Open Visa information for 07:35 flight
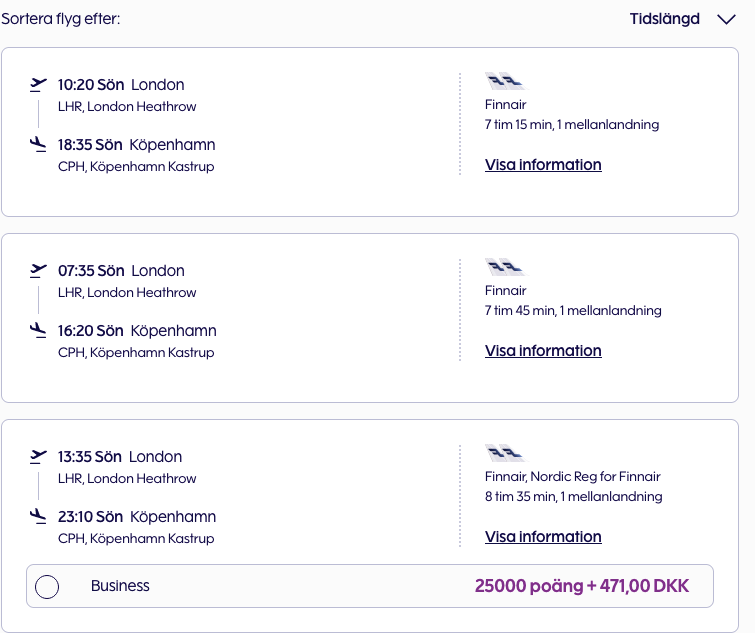 coord(543,351)
